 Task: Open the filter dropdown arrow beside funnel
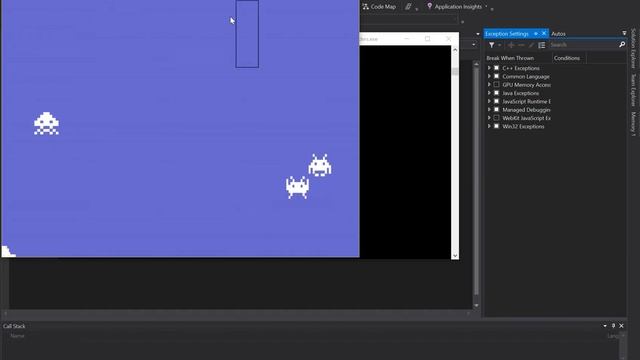point(499,45)
